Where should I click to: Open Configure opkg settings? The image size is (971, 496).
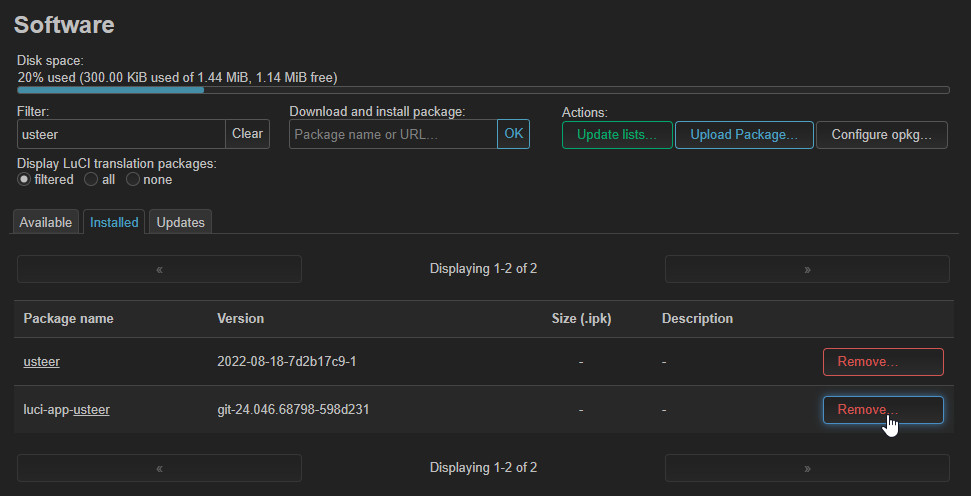click(881, 135)
